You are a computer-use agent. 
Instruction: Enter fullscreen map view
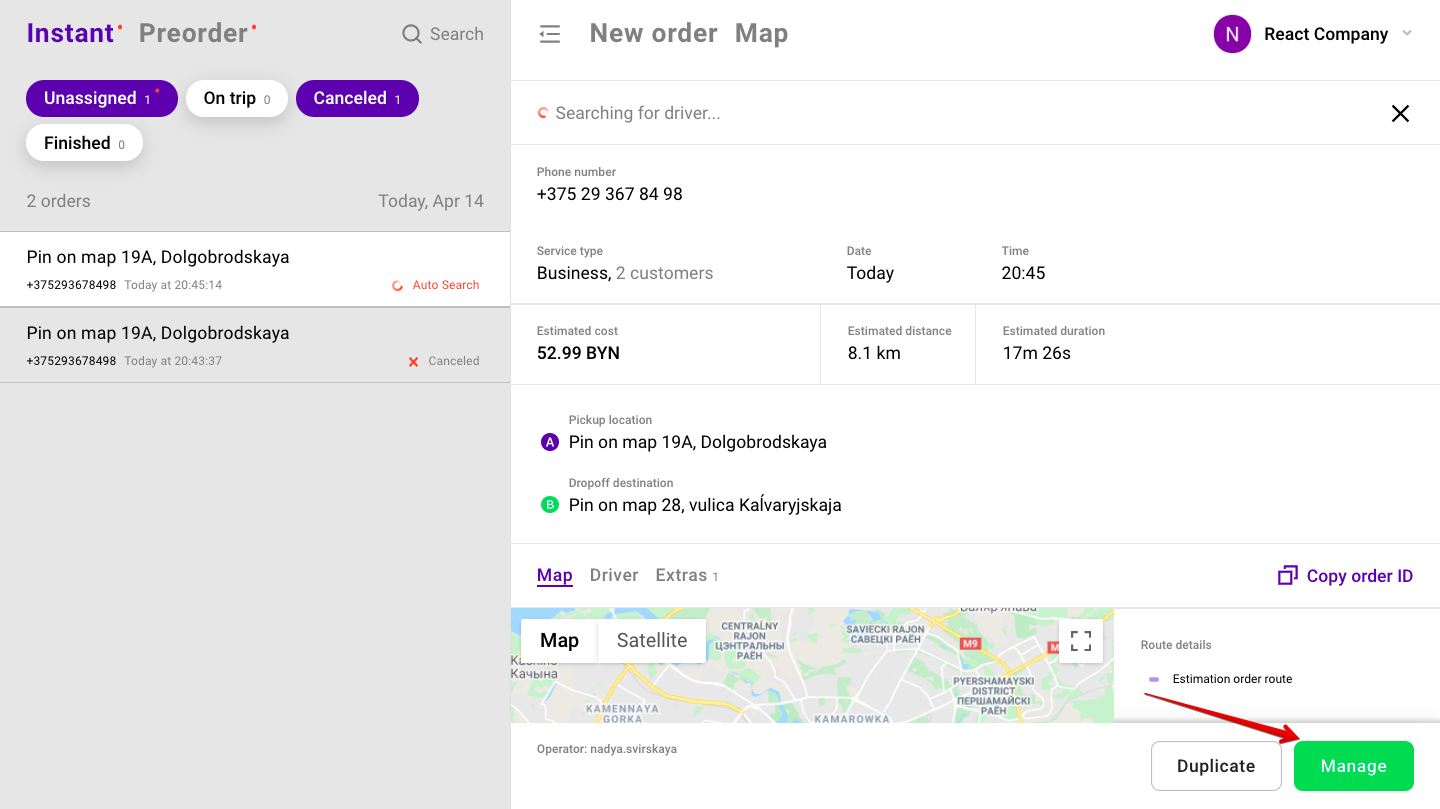1081,641
